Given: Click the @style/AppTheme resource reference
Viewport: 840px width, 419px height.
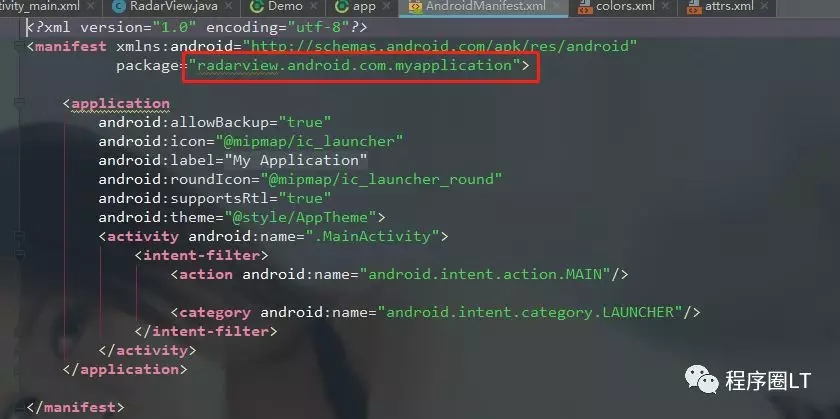Looking at the screenshot, I should coord(301,217).
